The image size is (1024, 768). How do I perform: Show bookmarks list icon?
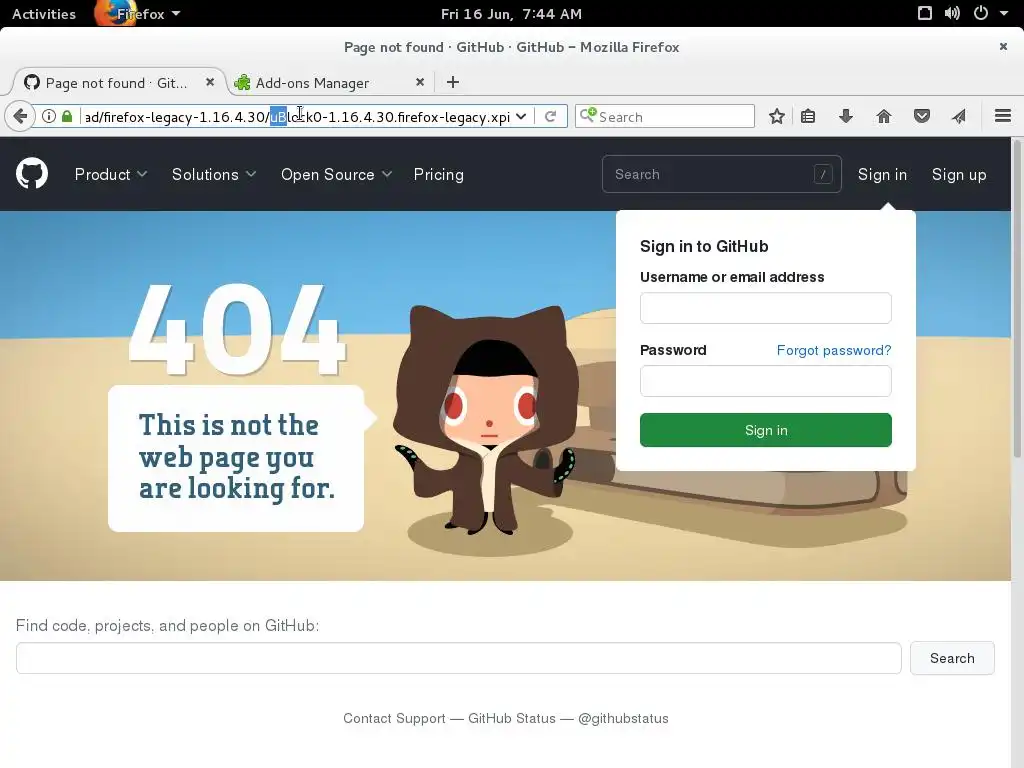point(808,116)
